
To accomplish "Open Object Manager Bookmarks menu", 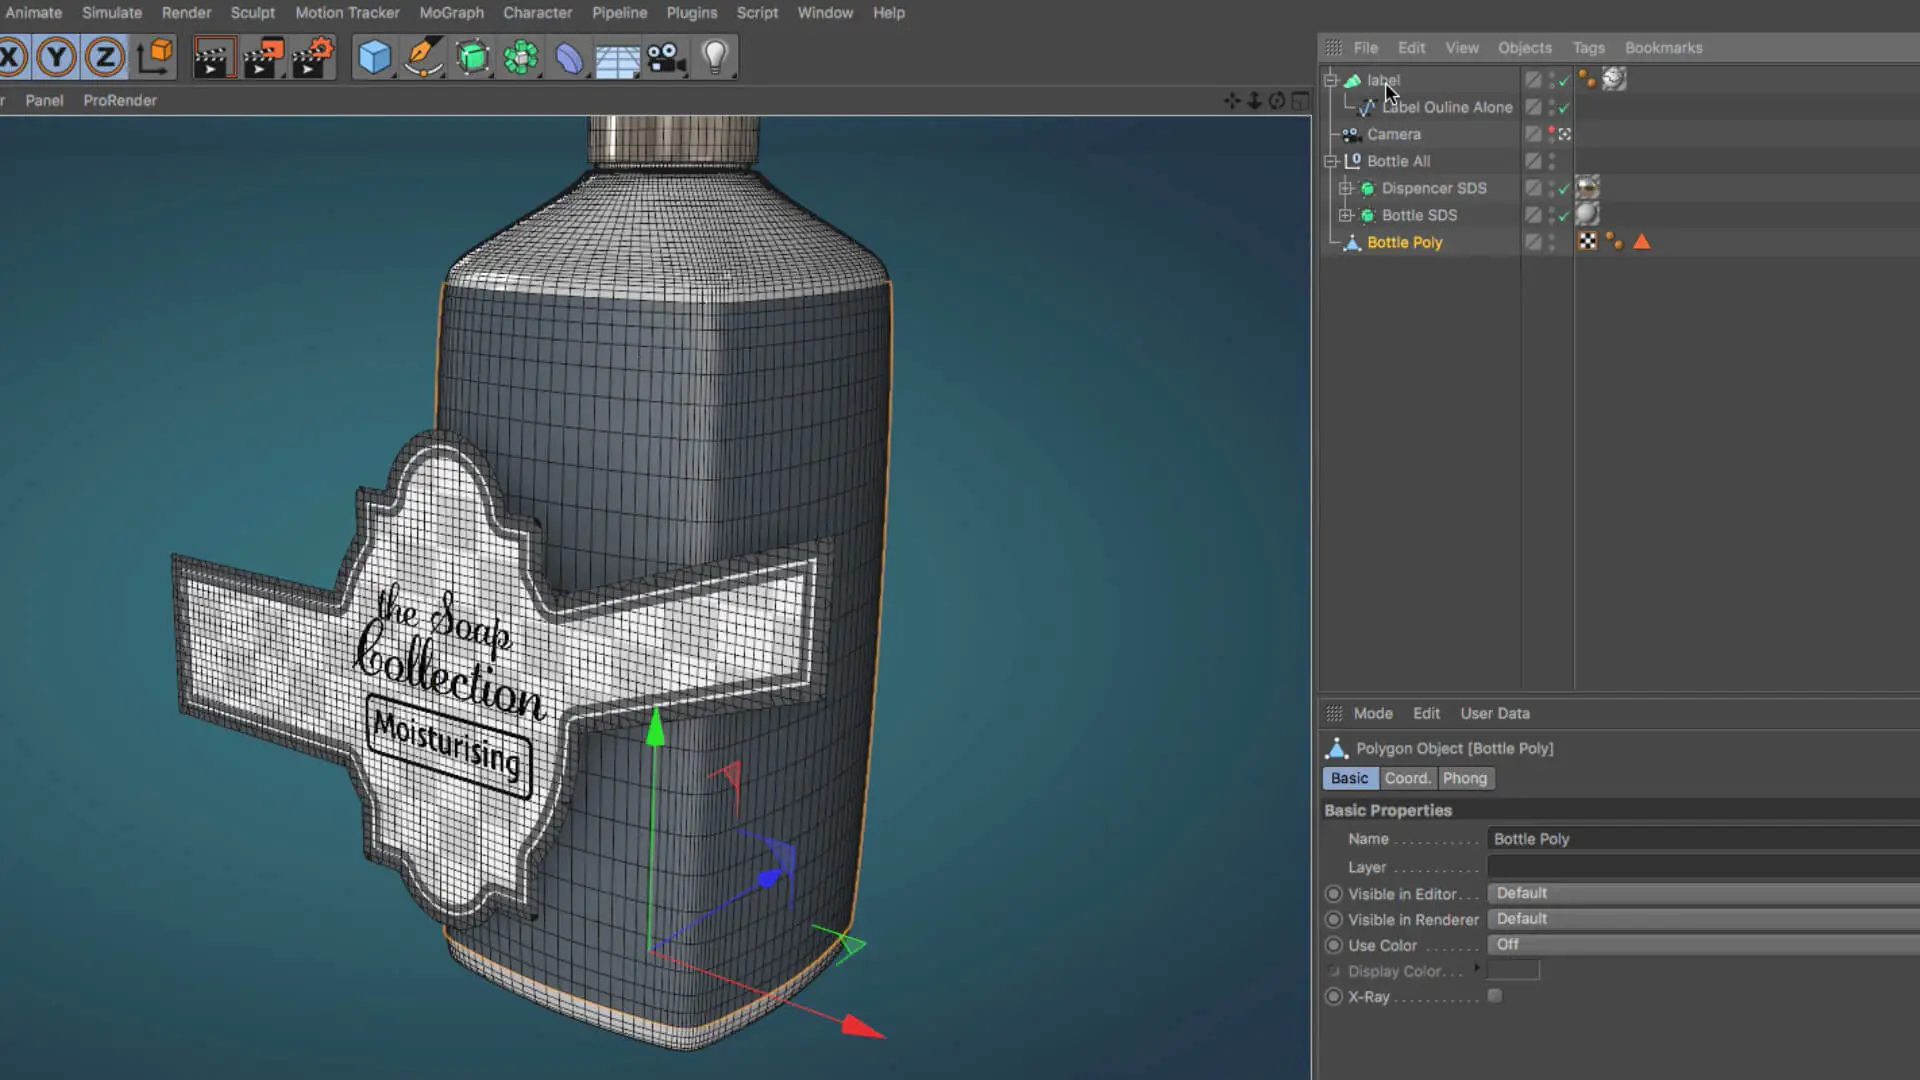I will pos(1663,48).
